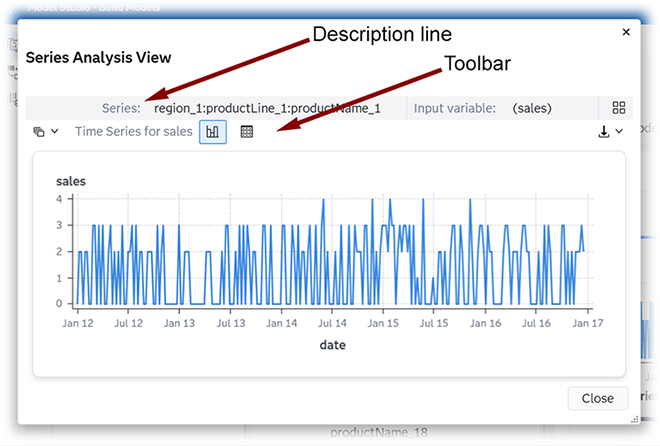This screenshot has width=660, height=446.
Task: Click the 'Jan 17' tick label on the x-axis
Action: (587, 323)
